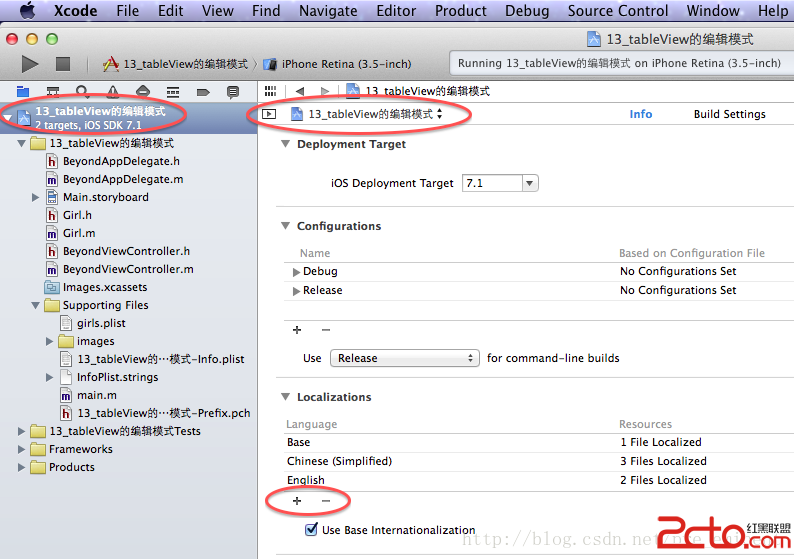Open the Debug navigator icon
794x559 pixels.
(173, 92)
